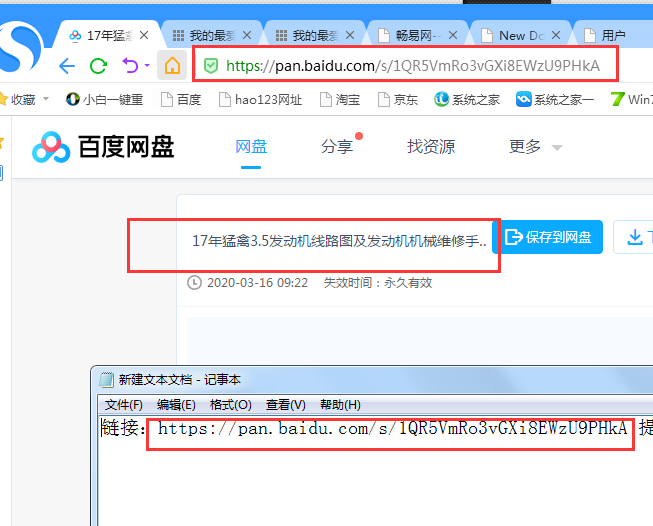This screenshot has height=526, width=653.
Task: Open Notepad 查看(V) menu
Action: (x=286, y=404)
